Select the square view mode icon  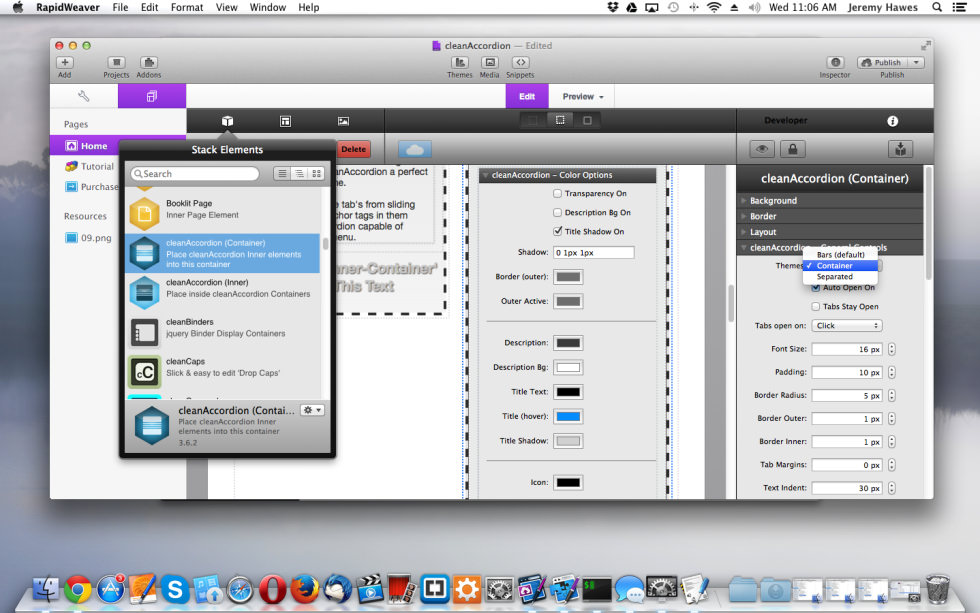pos(587,120)
